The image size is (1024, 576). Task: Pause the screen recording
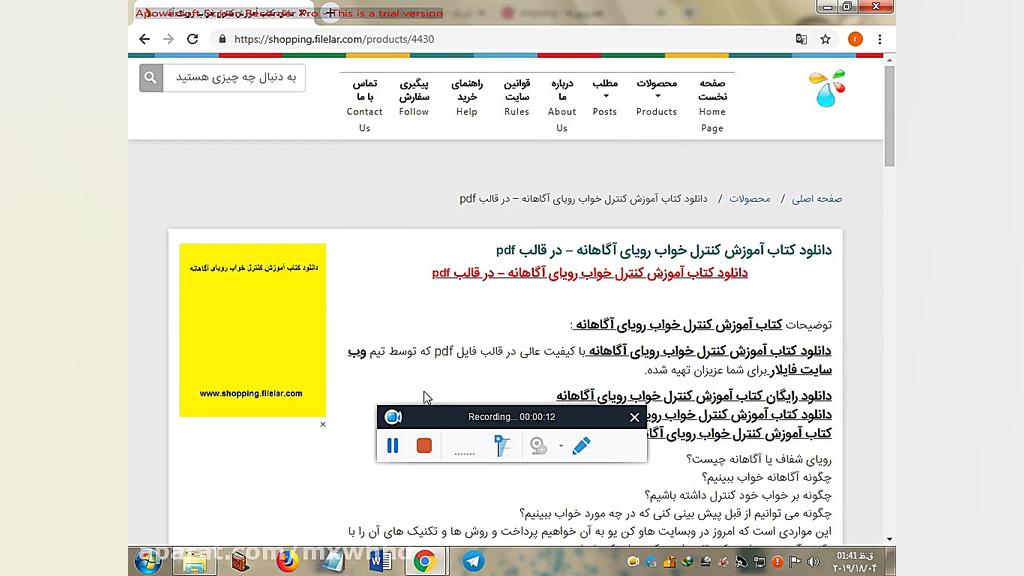click(393, 446)
